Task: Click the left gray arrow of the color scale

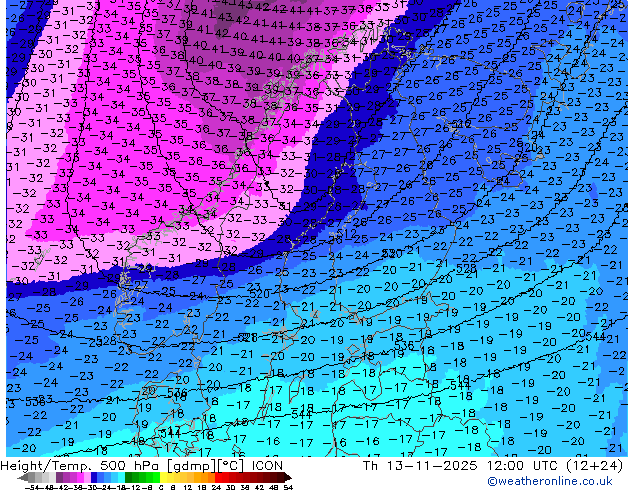Action: 23,478
